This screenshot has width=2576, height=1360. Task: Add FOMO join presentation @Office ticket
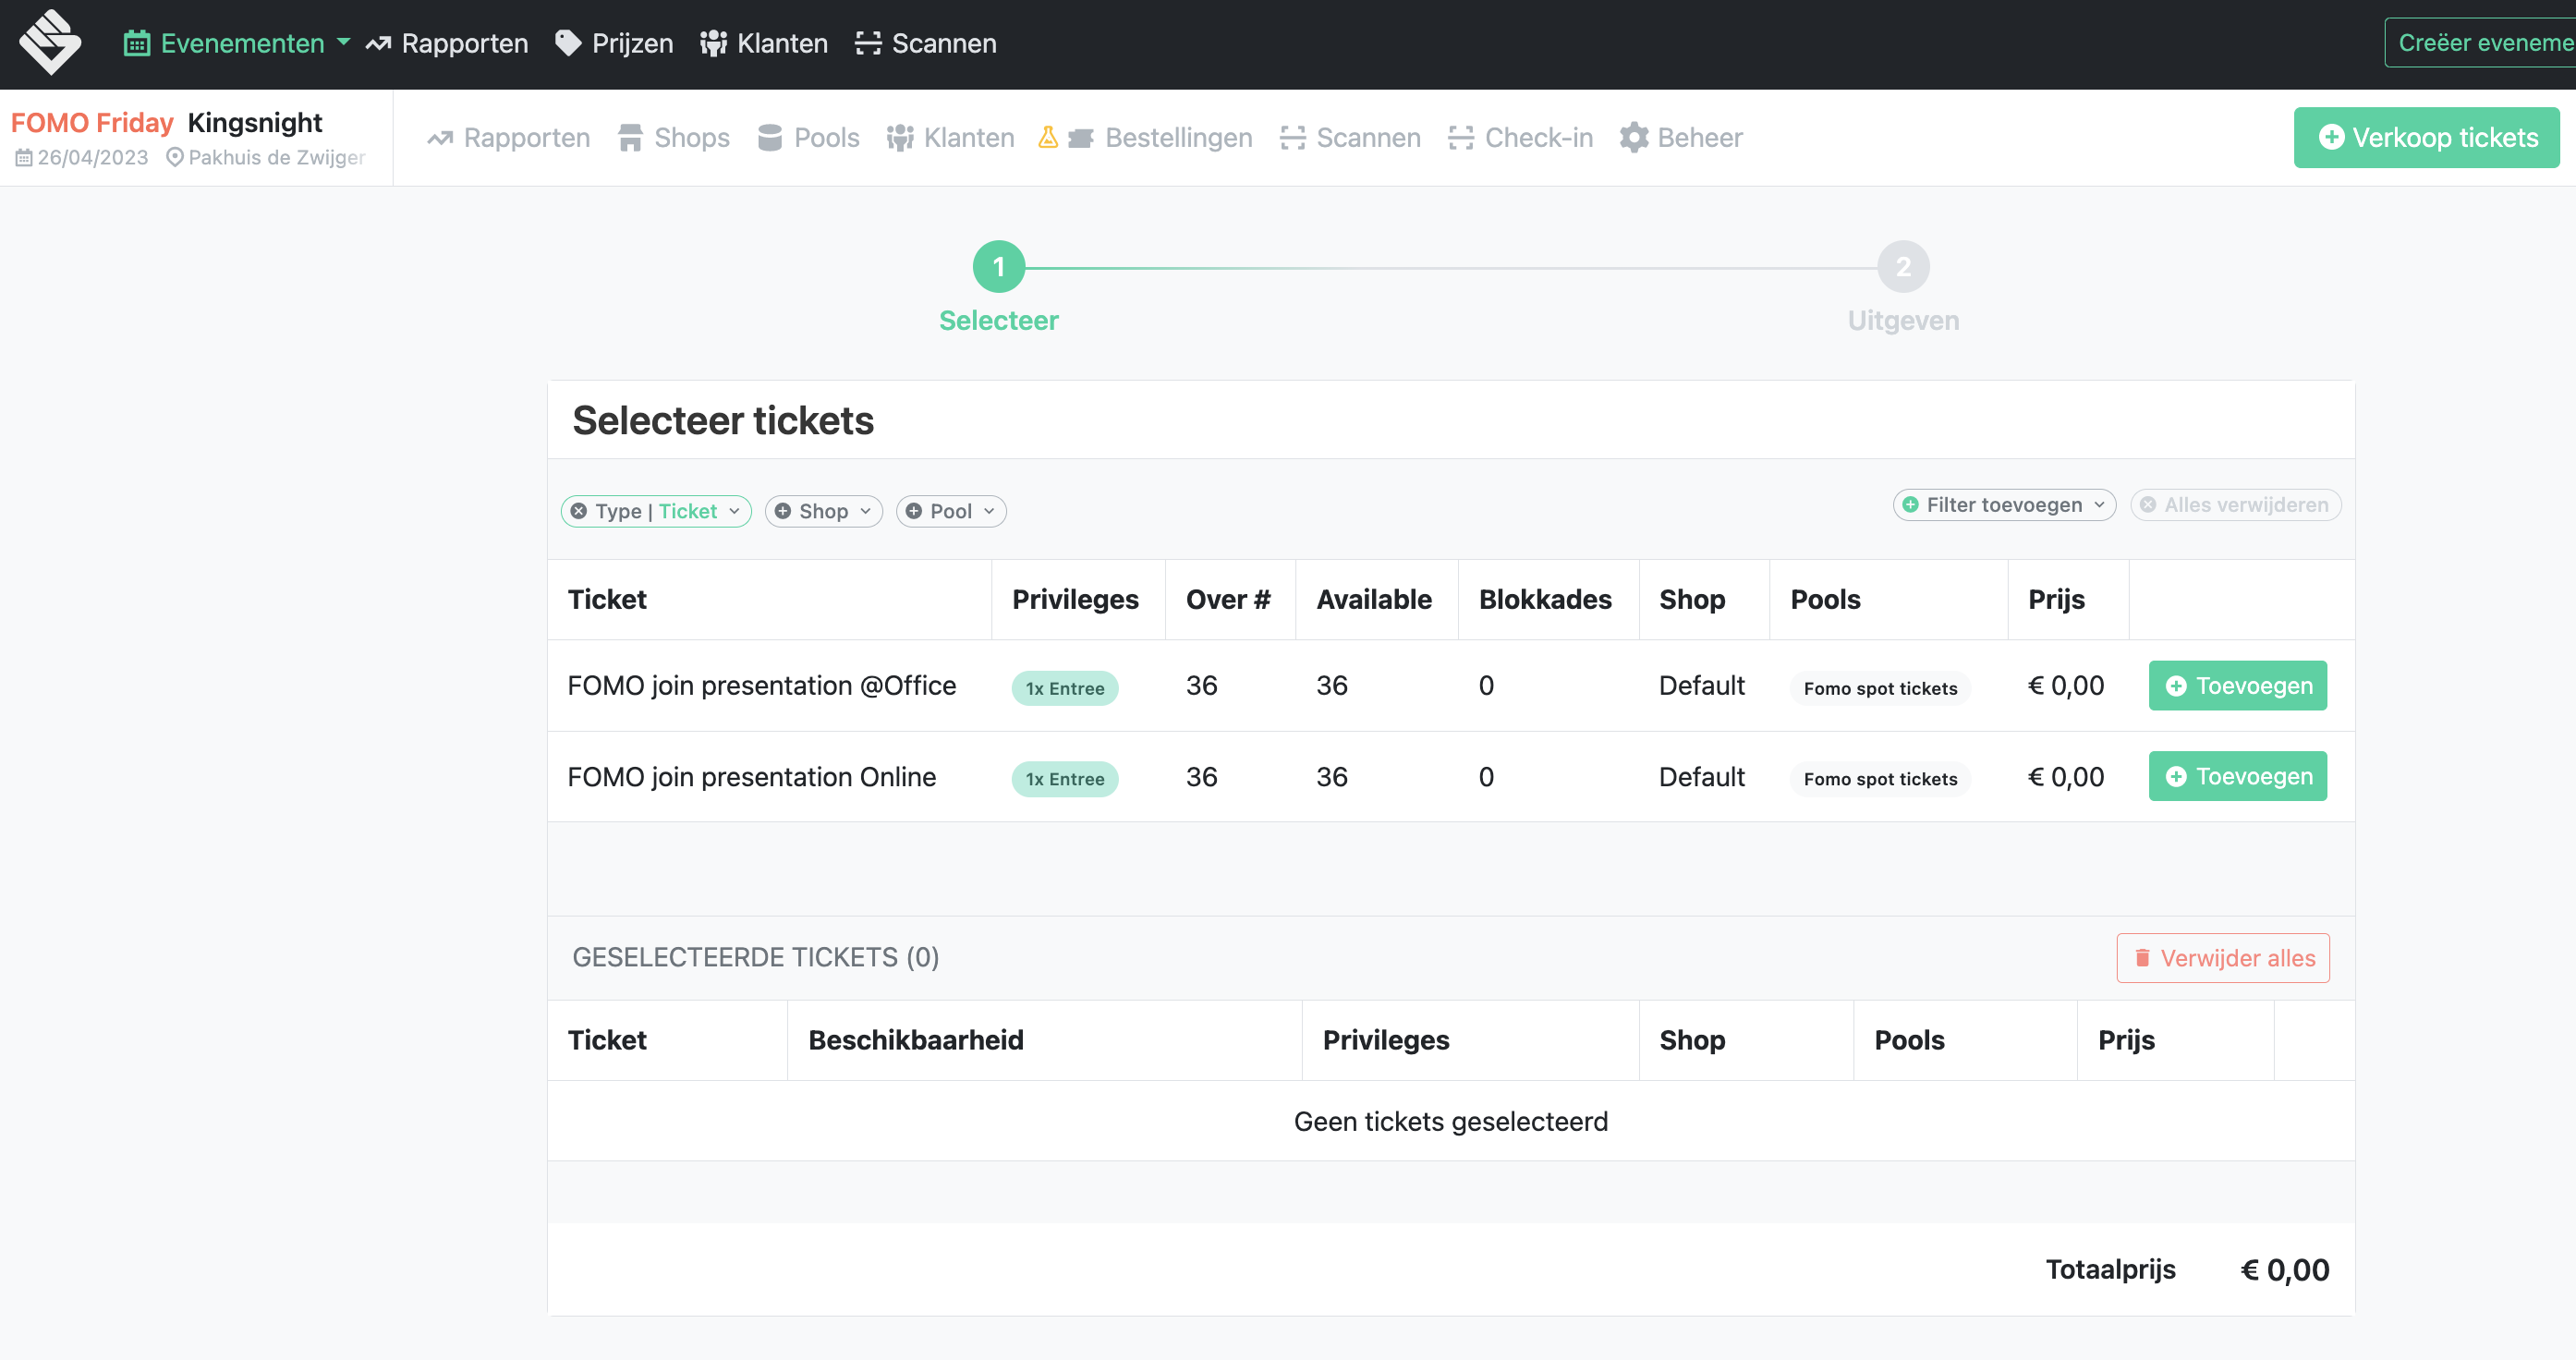(2238, 686)
